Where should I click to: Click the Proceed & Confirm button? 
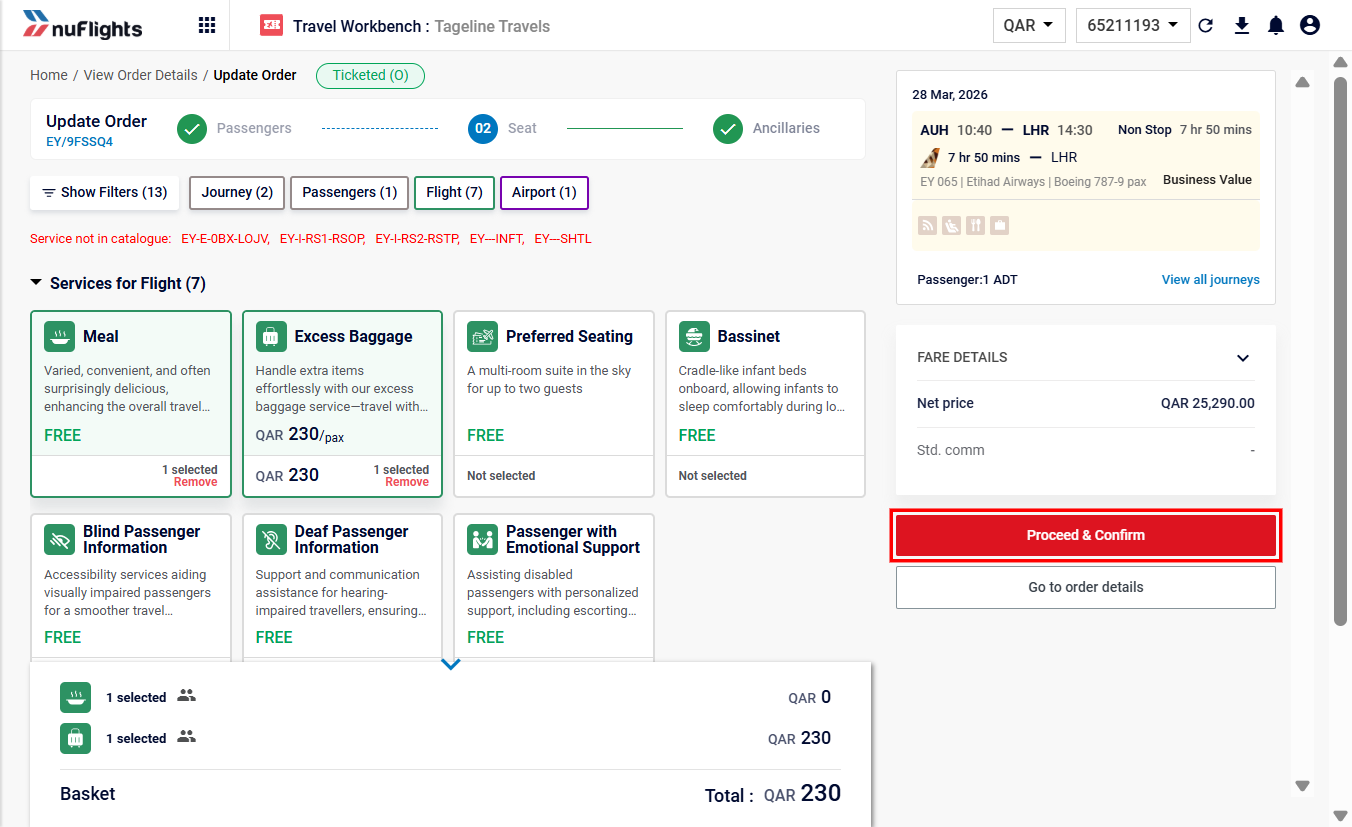coord(1086,535)
